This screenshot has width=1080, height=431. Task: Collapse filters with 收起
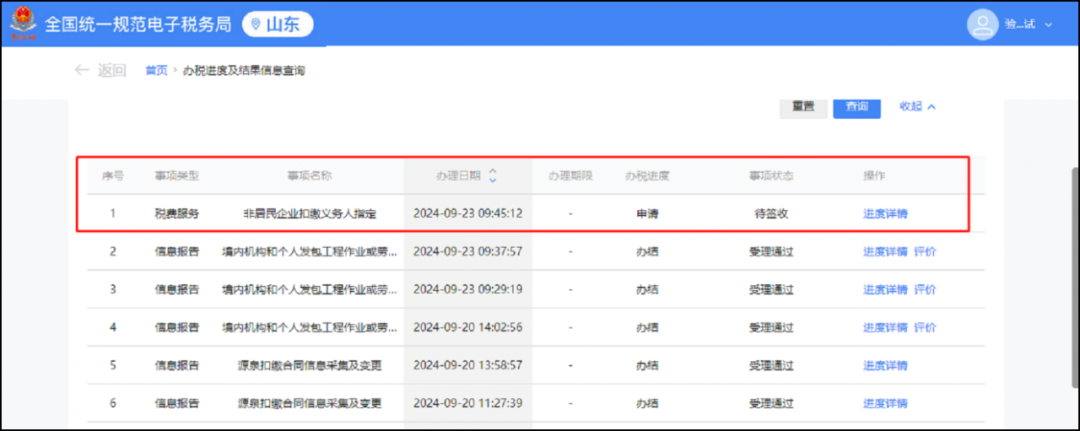pos(917,107)
